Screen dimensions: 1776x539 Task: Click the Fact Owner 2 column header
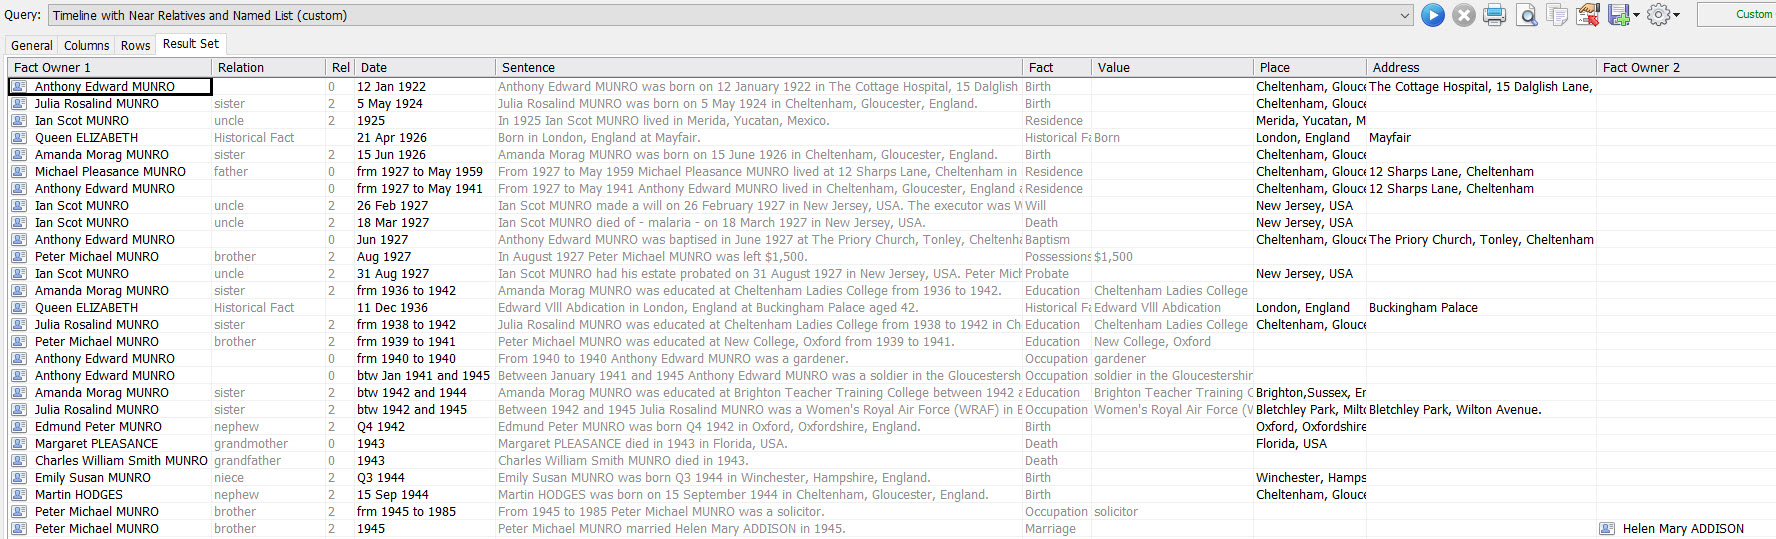point(1686,67)
